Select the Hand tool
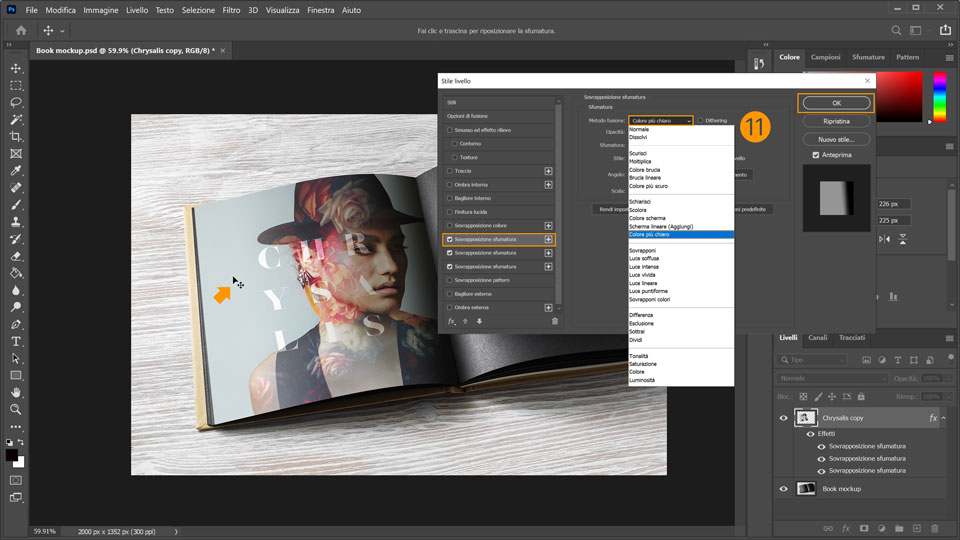 [x=16, y=392]
